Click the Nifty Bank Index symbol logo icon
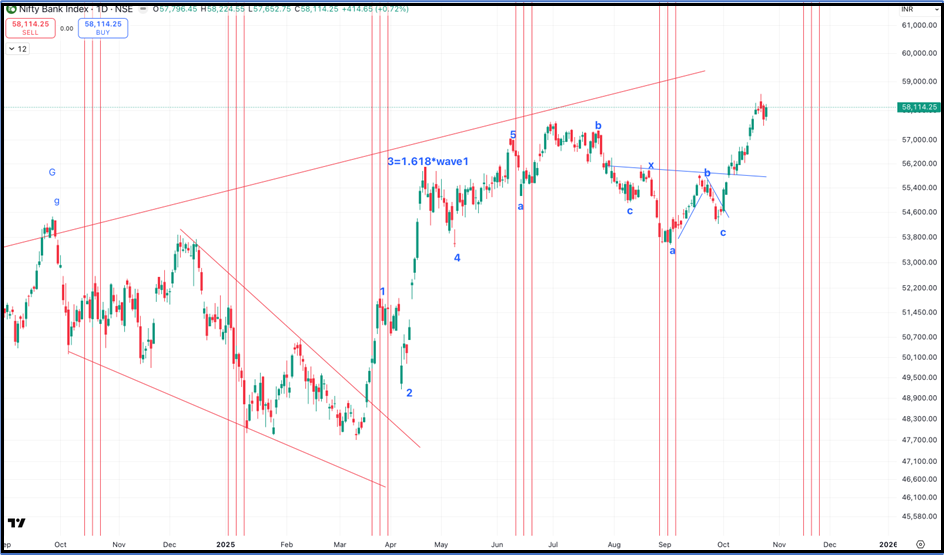Viewport: 944px width, 555px height. [x=11, y=10]
